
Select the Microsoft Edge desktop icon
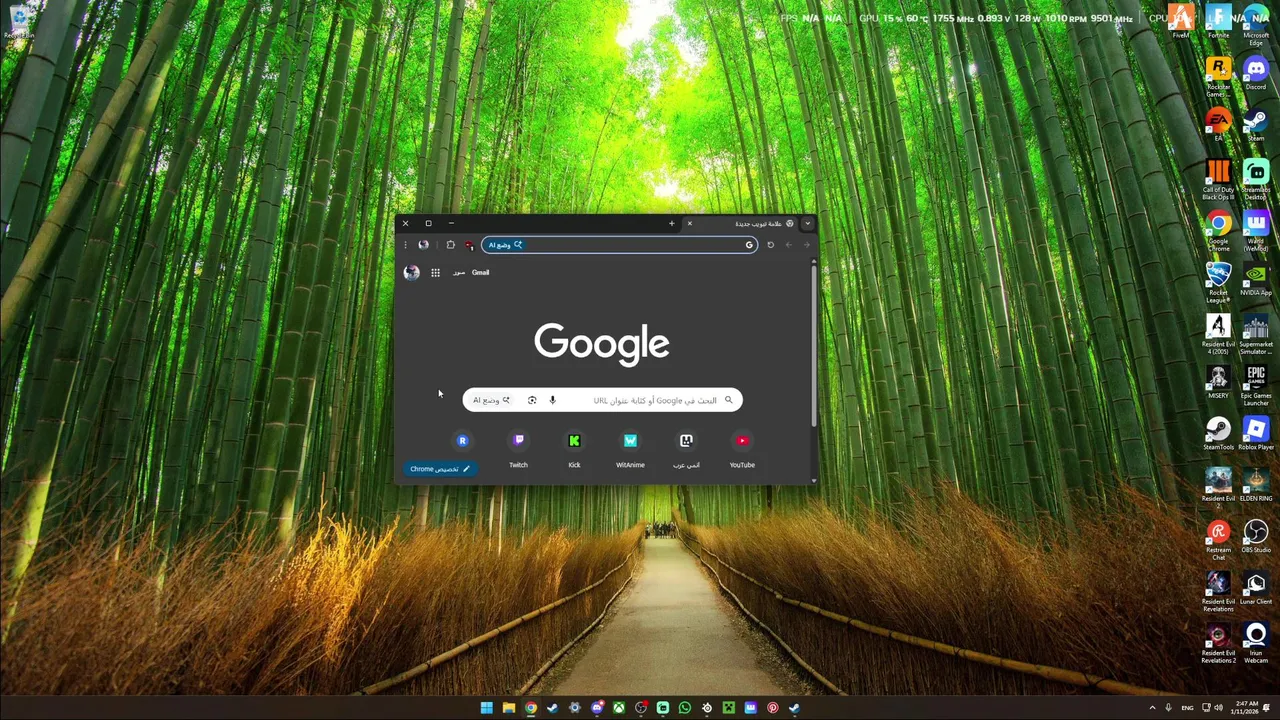[x=1256, y=25]
